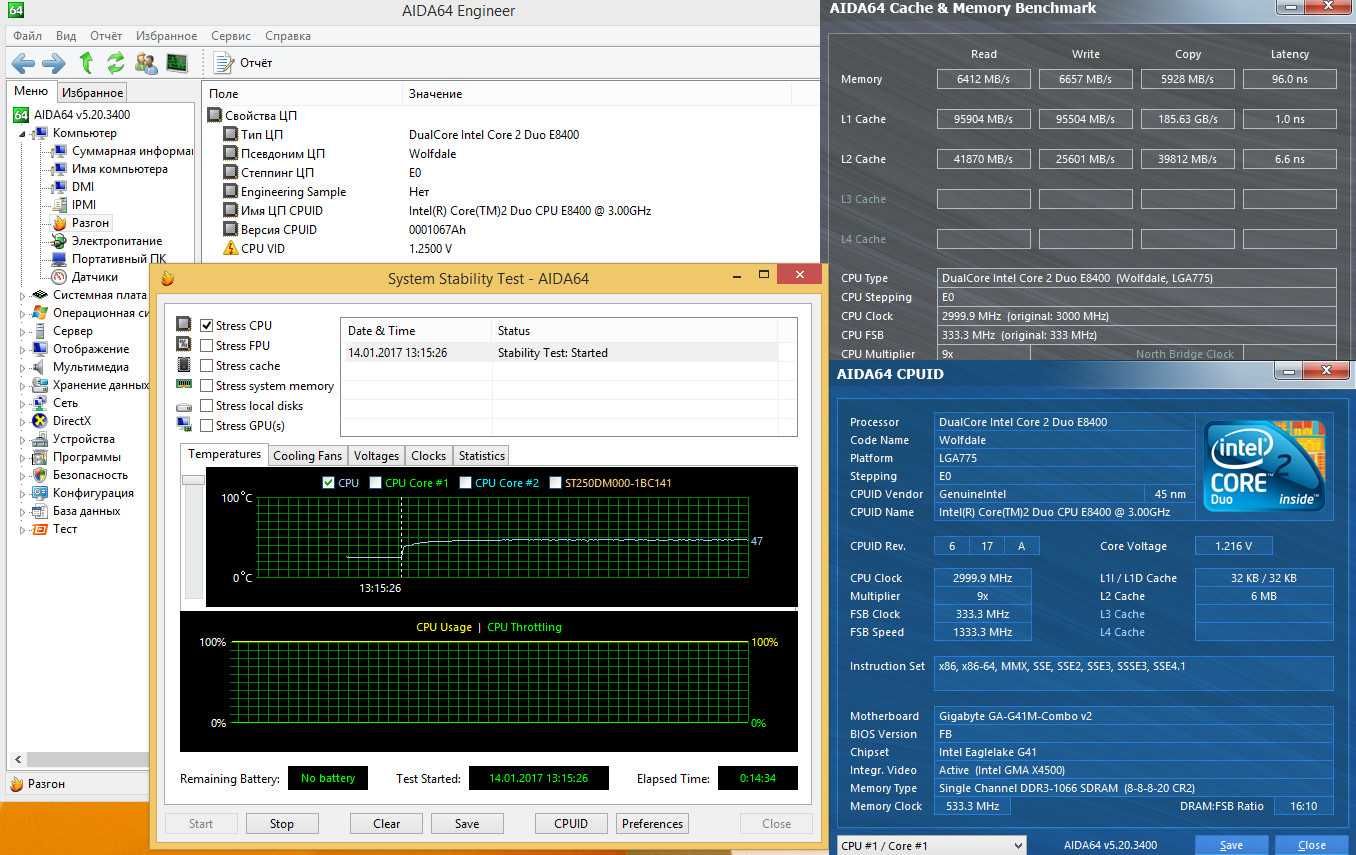Click the Отображение monitor icon
The width and height of the screenshot is (1356, 855).
(40, 349)
